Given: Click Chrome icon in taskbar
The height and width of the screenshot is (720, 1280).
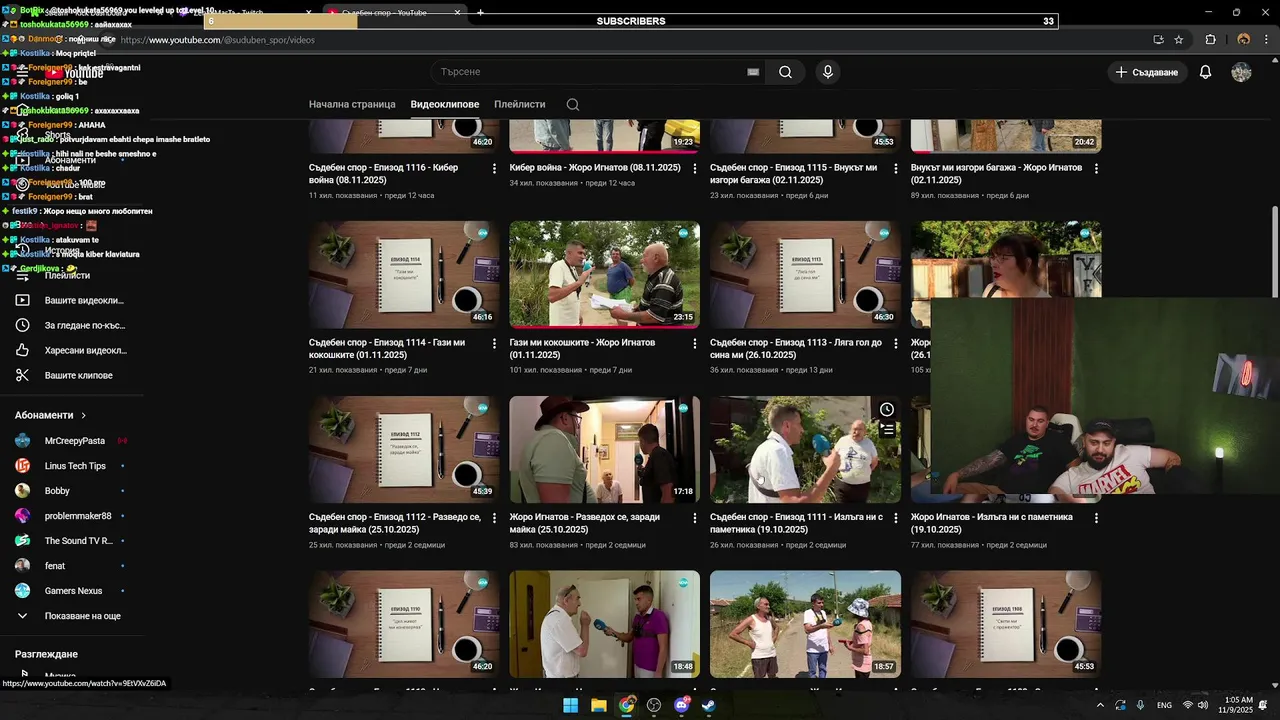Looking at the screenshot, I should tap(626, 705).
